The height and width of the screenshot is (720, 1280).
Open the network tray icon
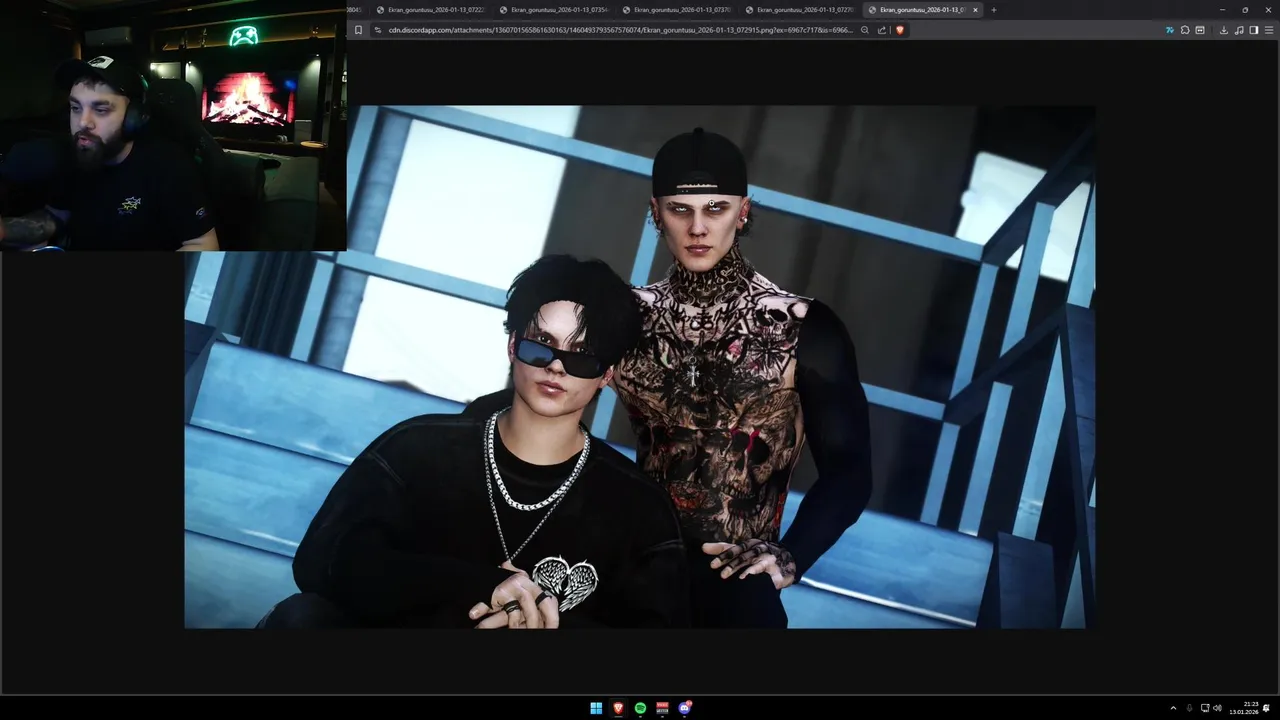pos(1205,708)
